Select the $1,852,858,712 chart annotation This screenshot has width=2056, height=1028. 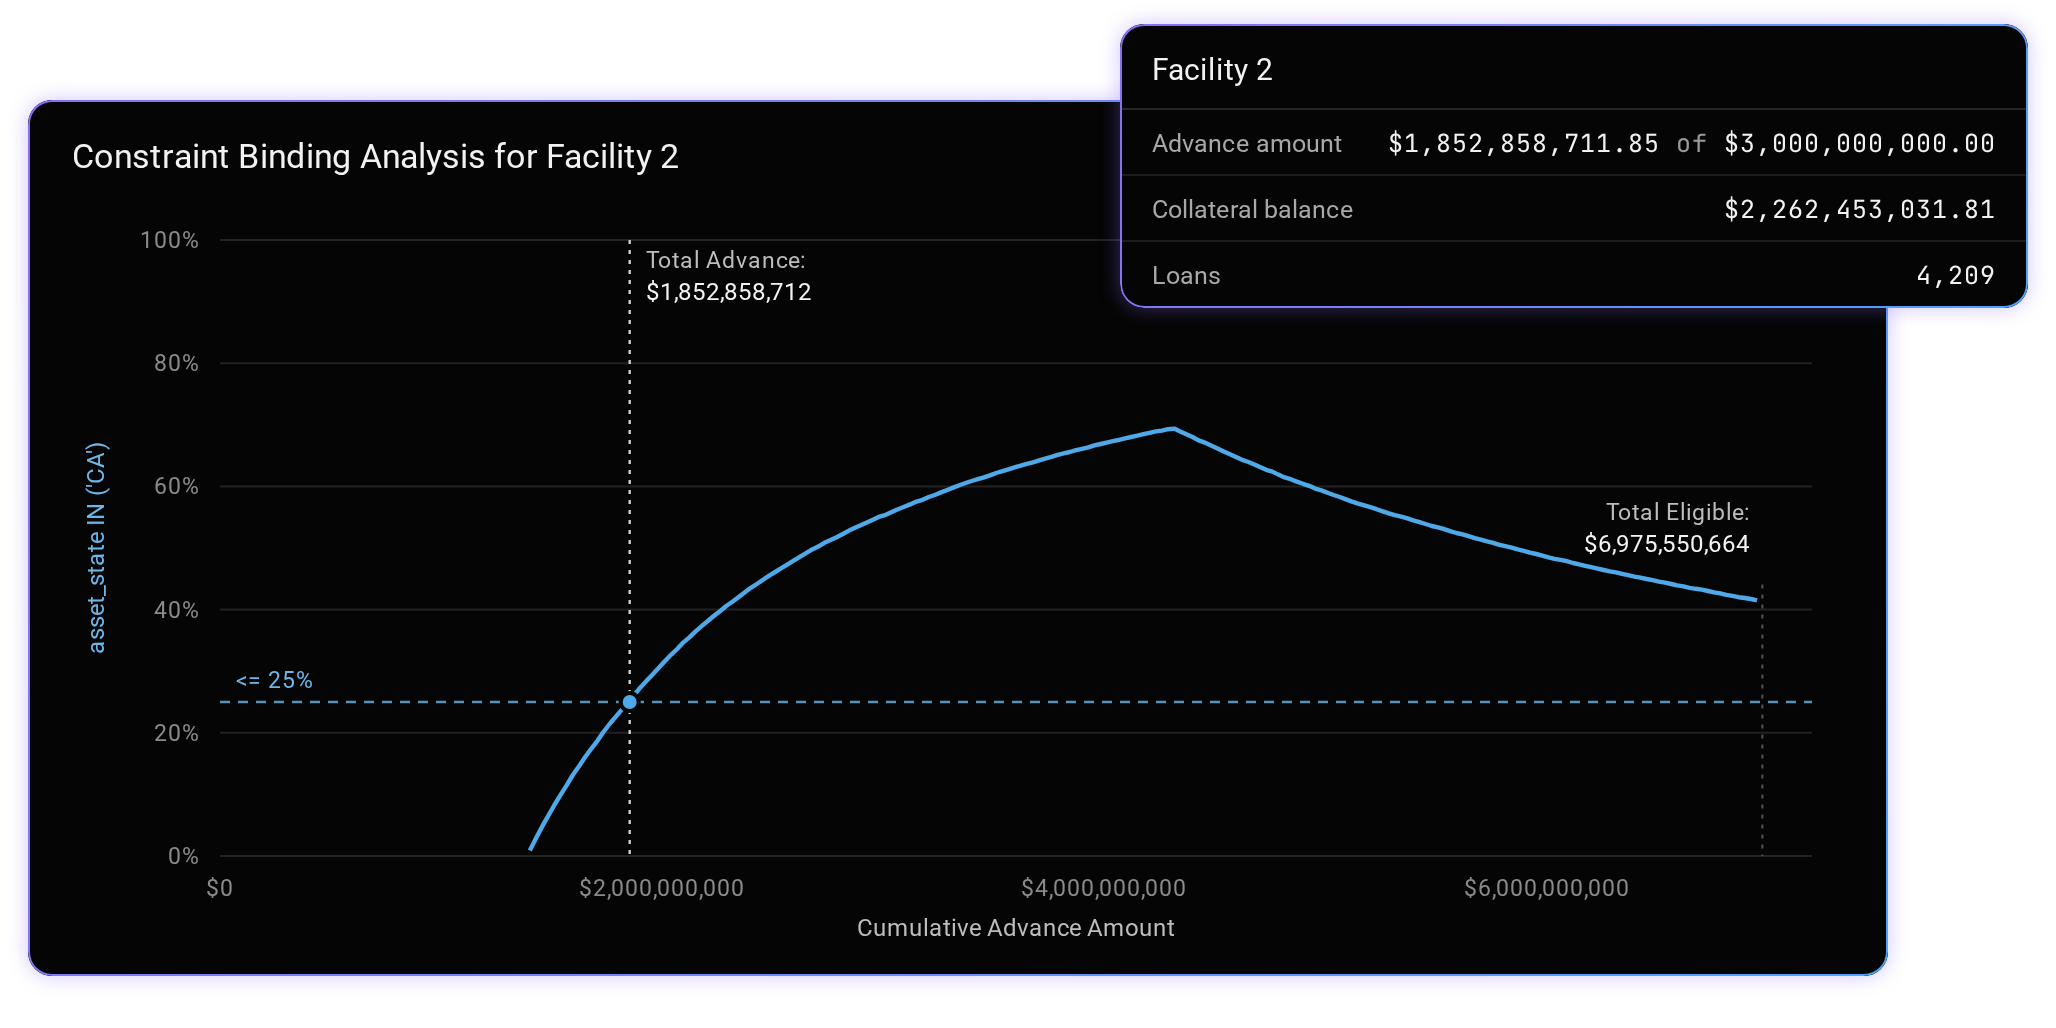729,292
